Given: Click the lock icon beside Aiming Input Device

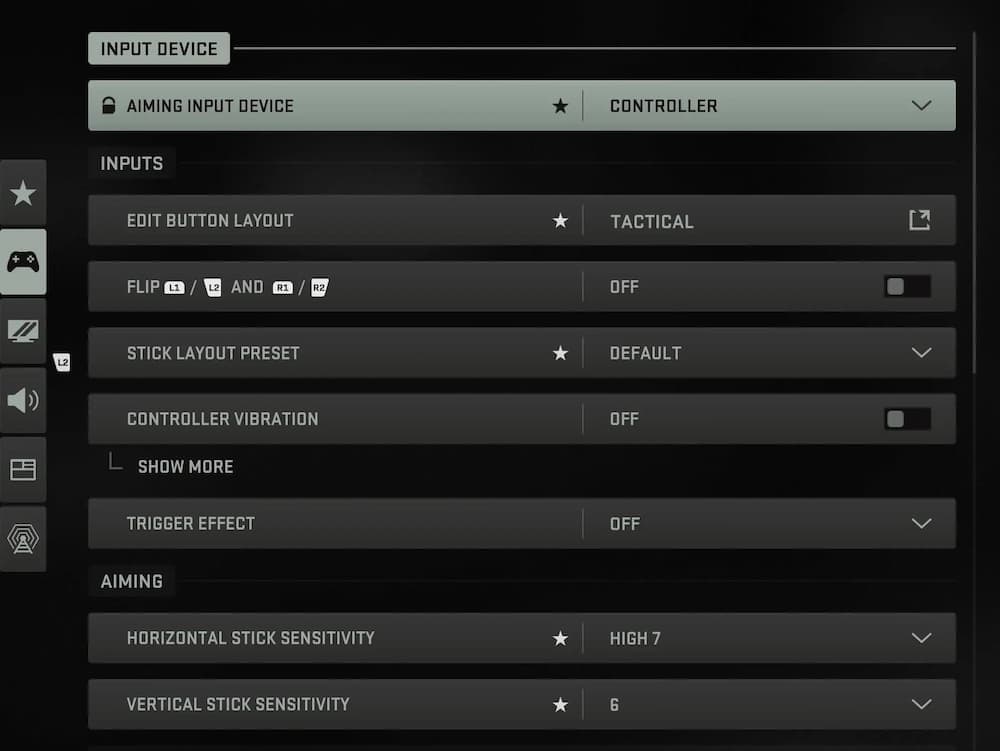Looking at the screenshot, I should click(108, 106).
